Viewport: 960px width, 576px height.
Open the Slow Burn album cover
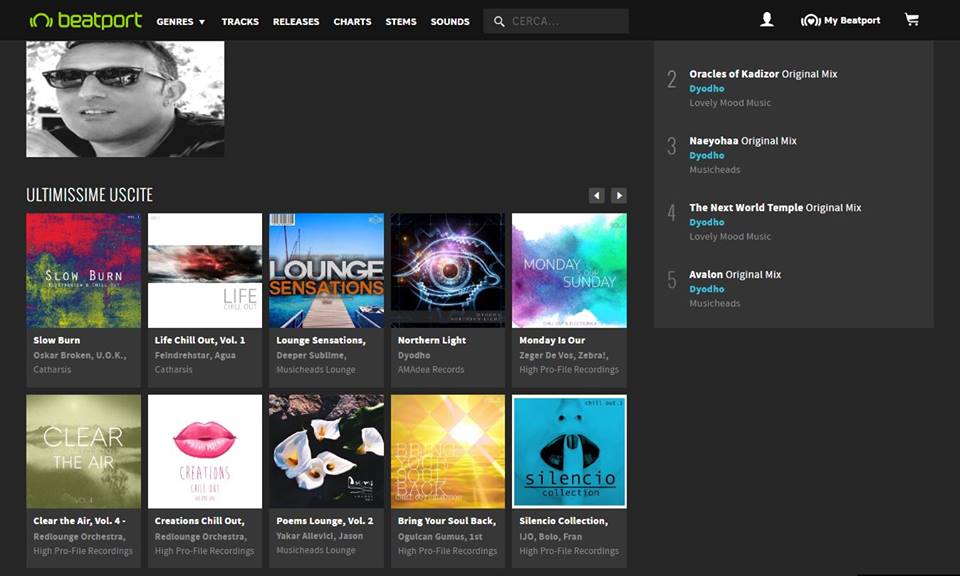click(x=83, y=270)
